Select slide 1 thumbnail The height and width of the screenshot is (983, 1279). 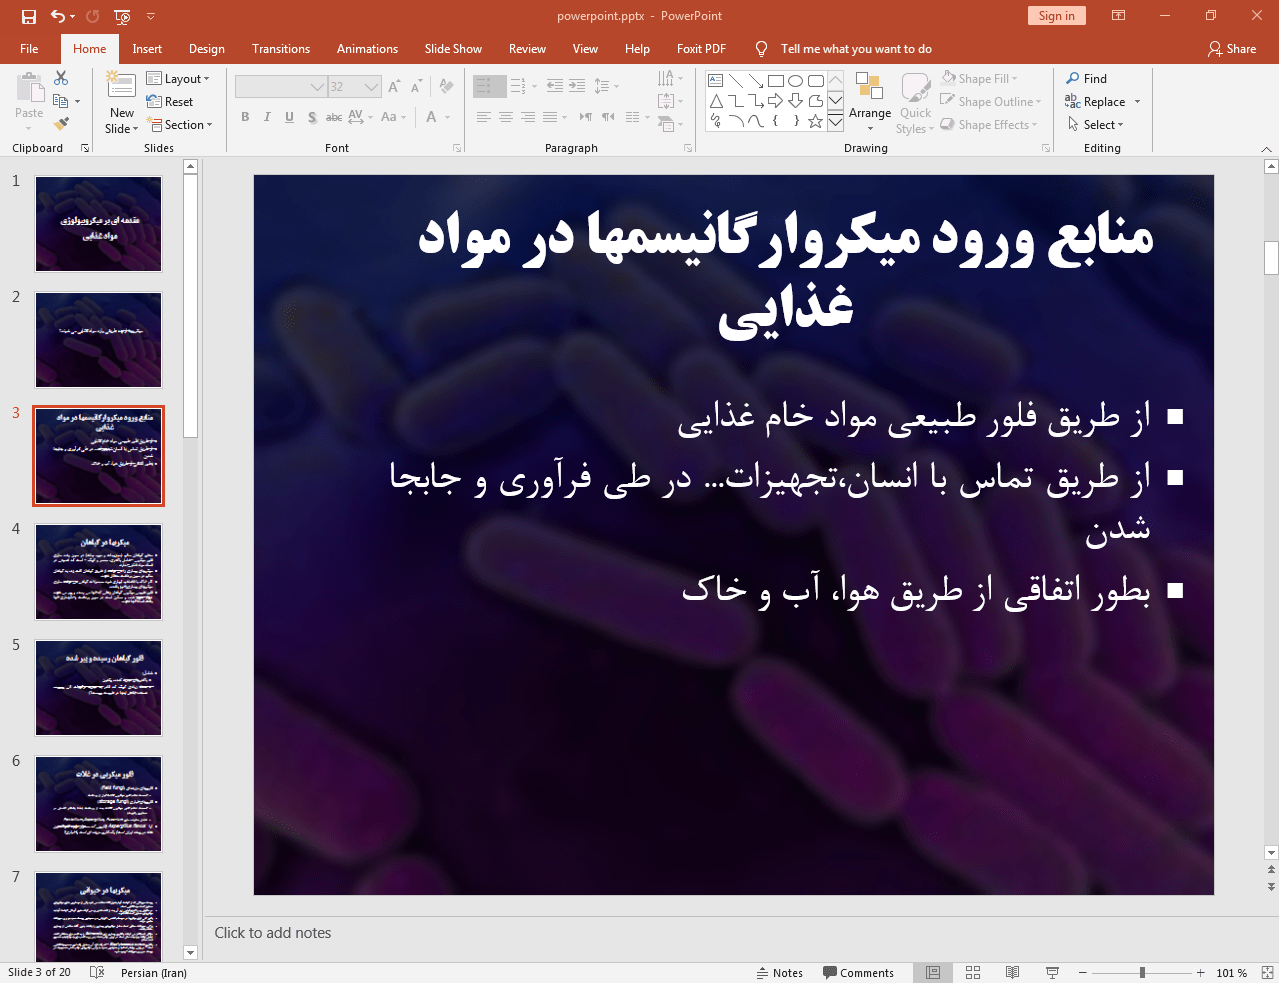click(x=98, y=224)
